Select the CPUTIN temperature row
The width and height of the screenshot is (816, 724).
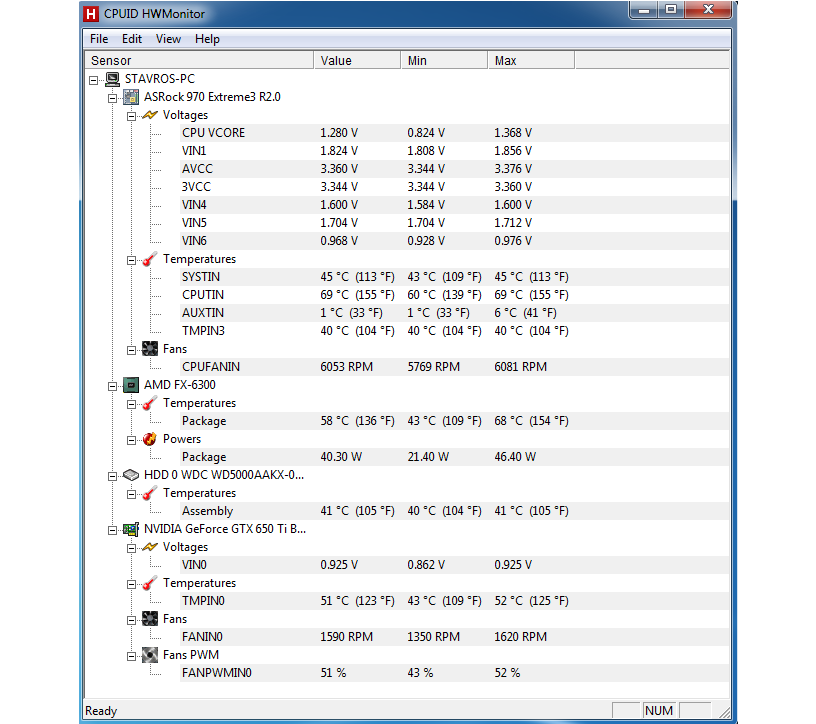(x=454, y=295)
